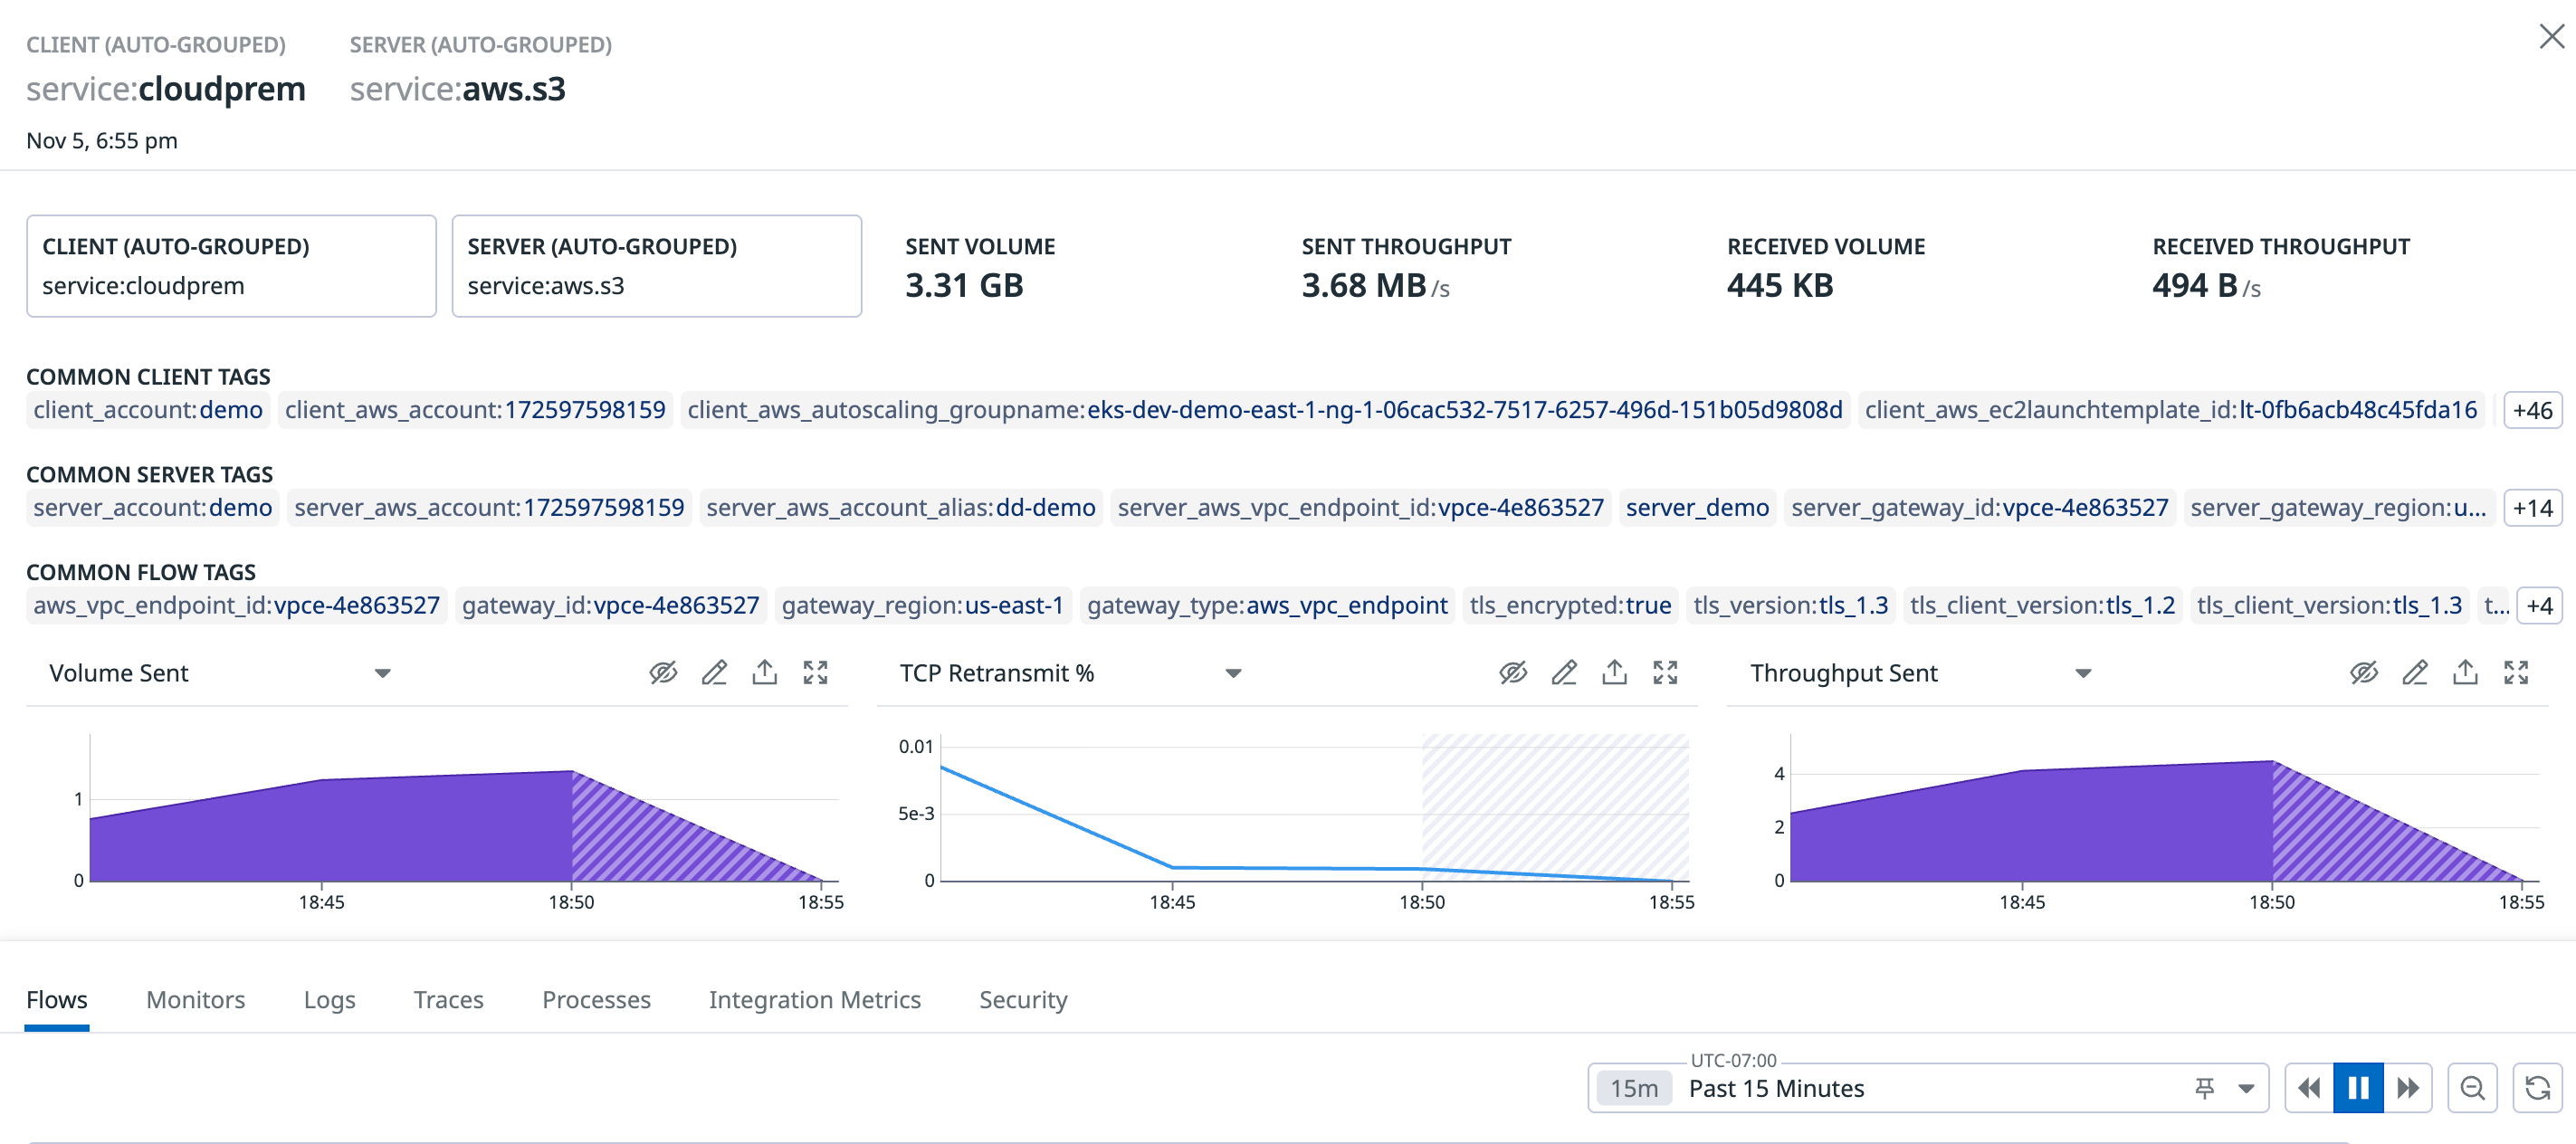Click the refresh icon next to time picker
The width and height of the screenshot is (2576, 1144).
point(2537,1088)
